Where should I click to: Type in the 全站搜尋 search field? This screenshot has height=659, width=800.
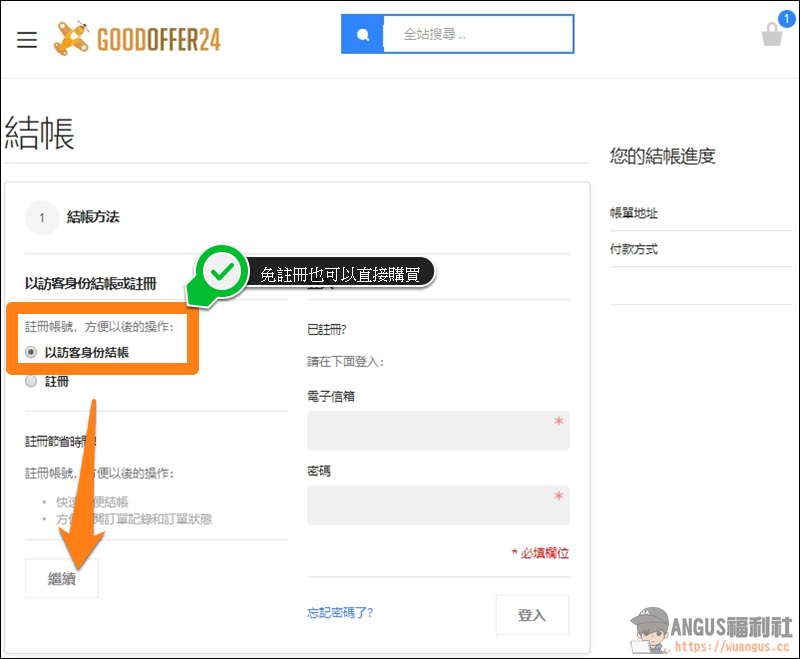[478, 34]
